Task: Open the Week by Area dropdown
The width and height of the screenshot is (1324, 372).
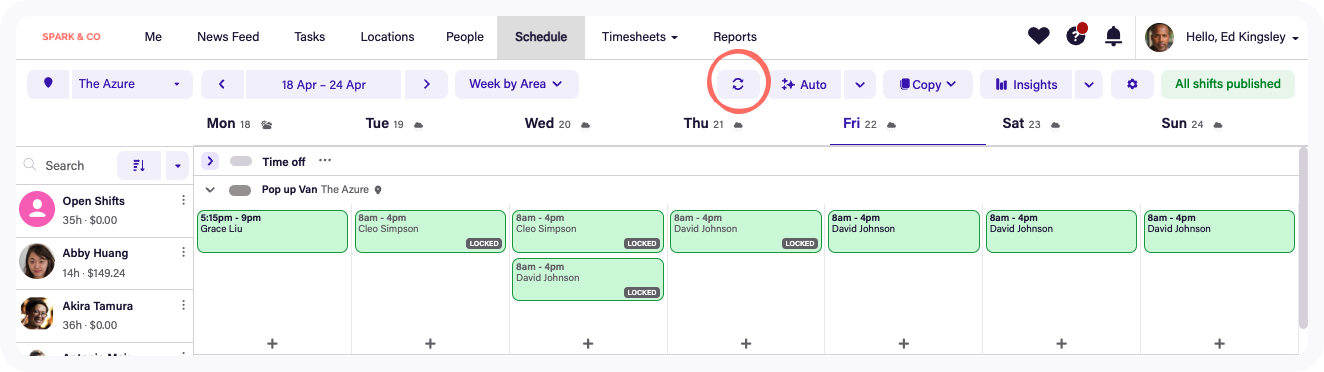Action: coord(516,84)
